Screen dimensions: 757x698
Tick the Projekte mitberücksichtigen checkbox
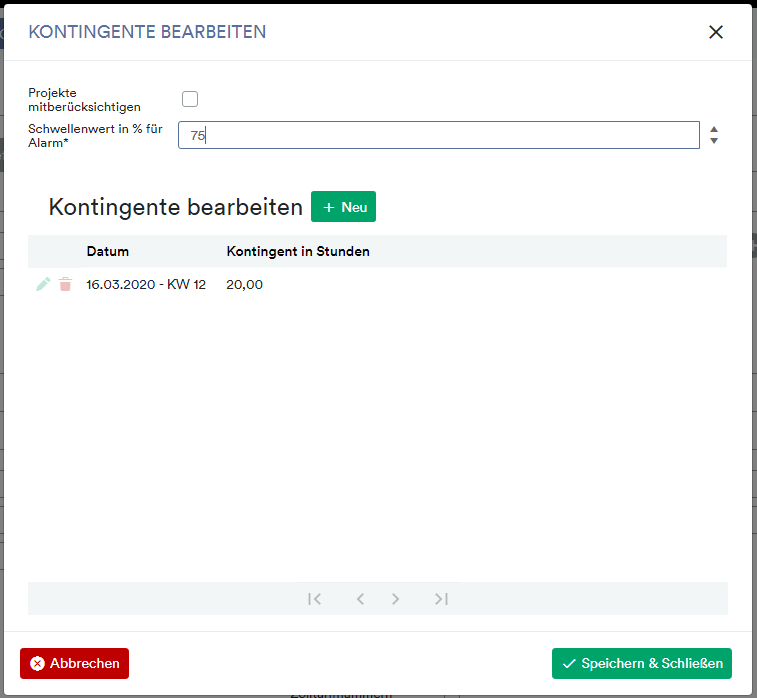tap(190, 99)
